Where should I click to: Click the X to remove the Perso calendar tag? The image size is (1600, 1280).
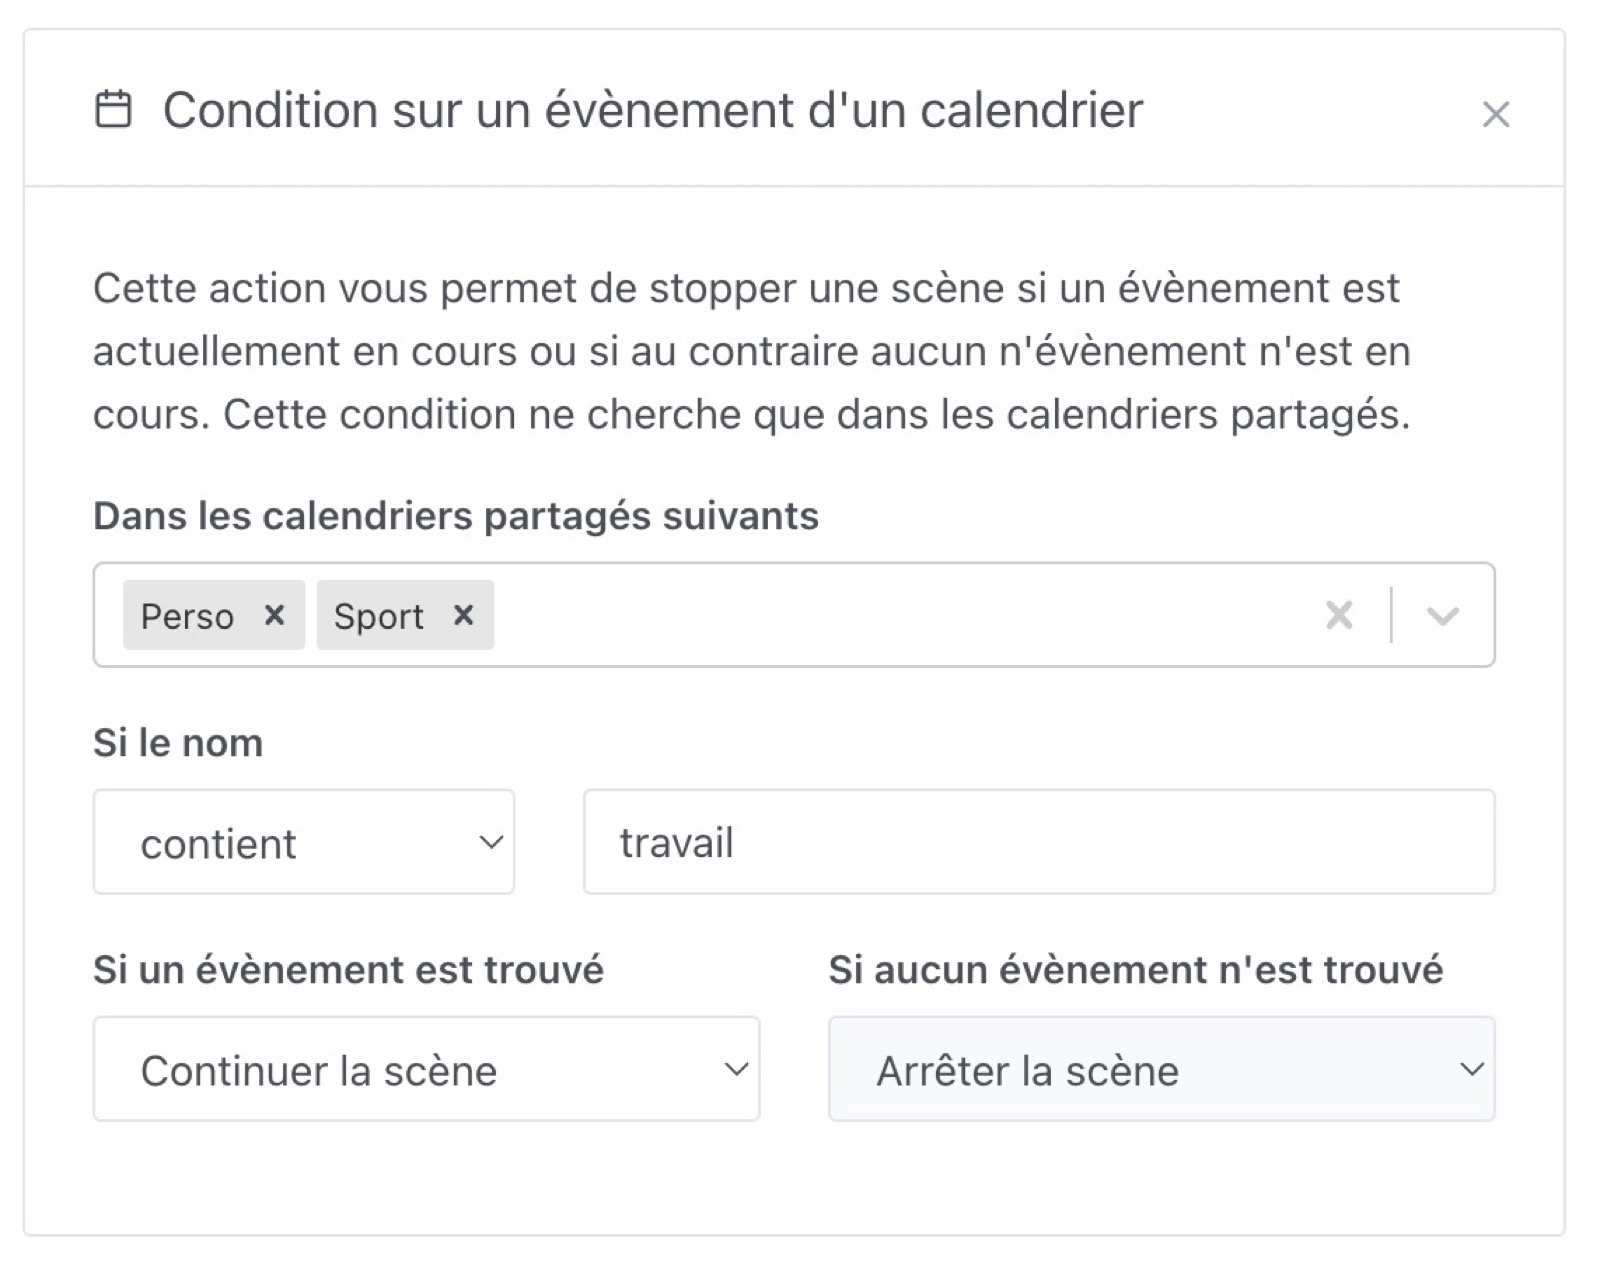tap(276, 616)
